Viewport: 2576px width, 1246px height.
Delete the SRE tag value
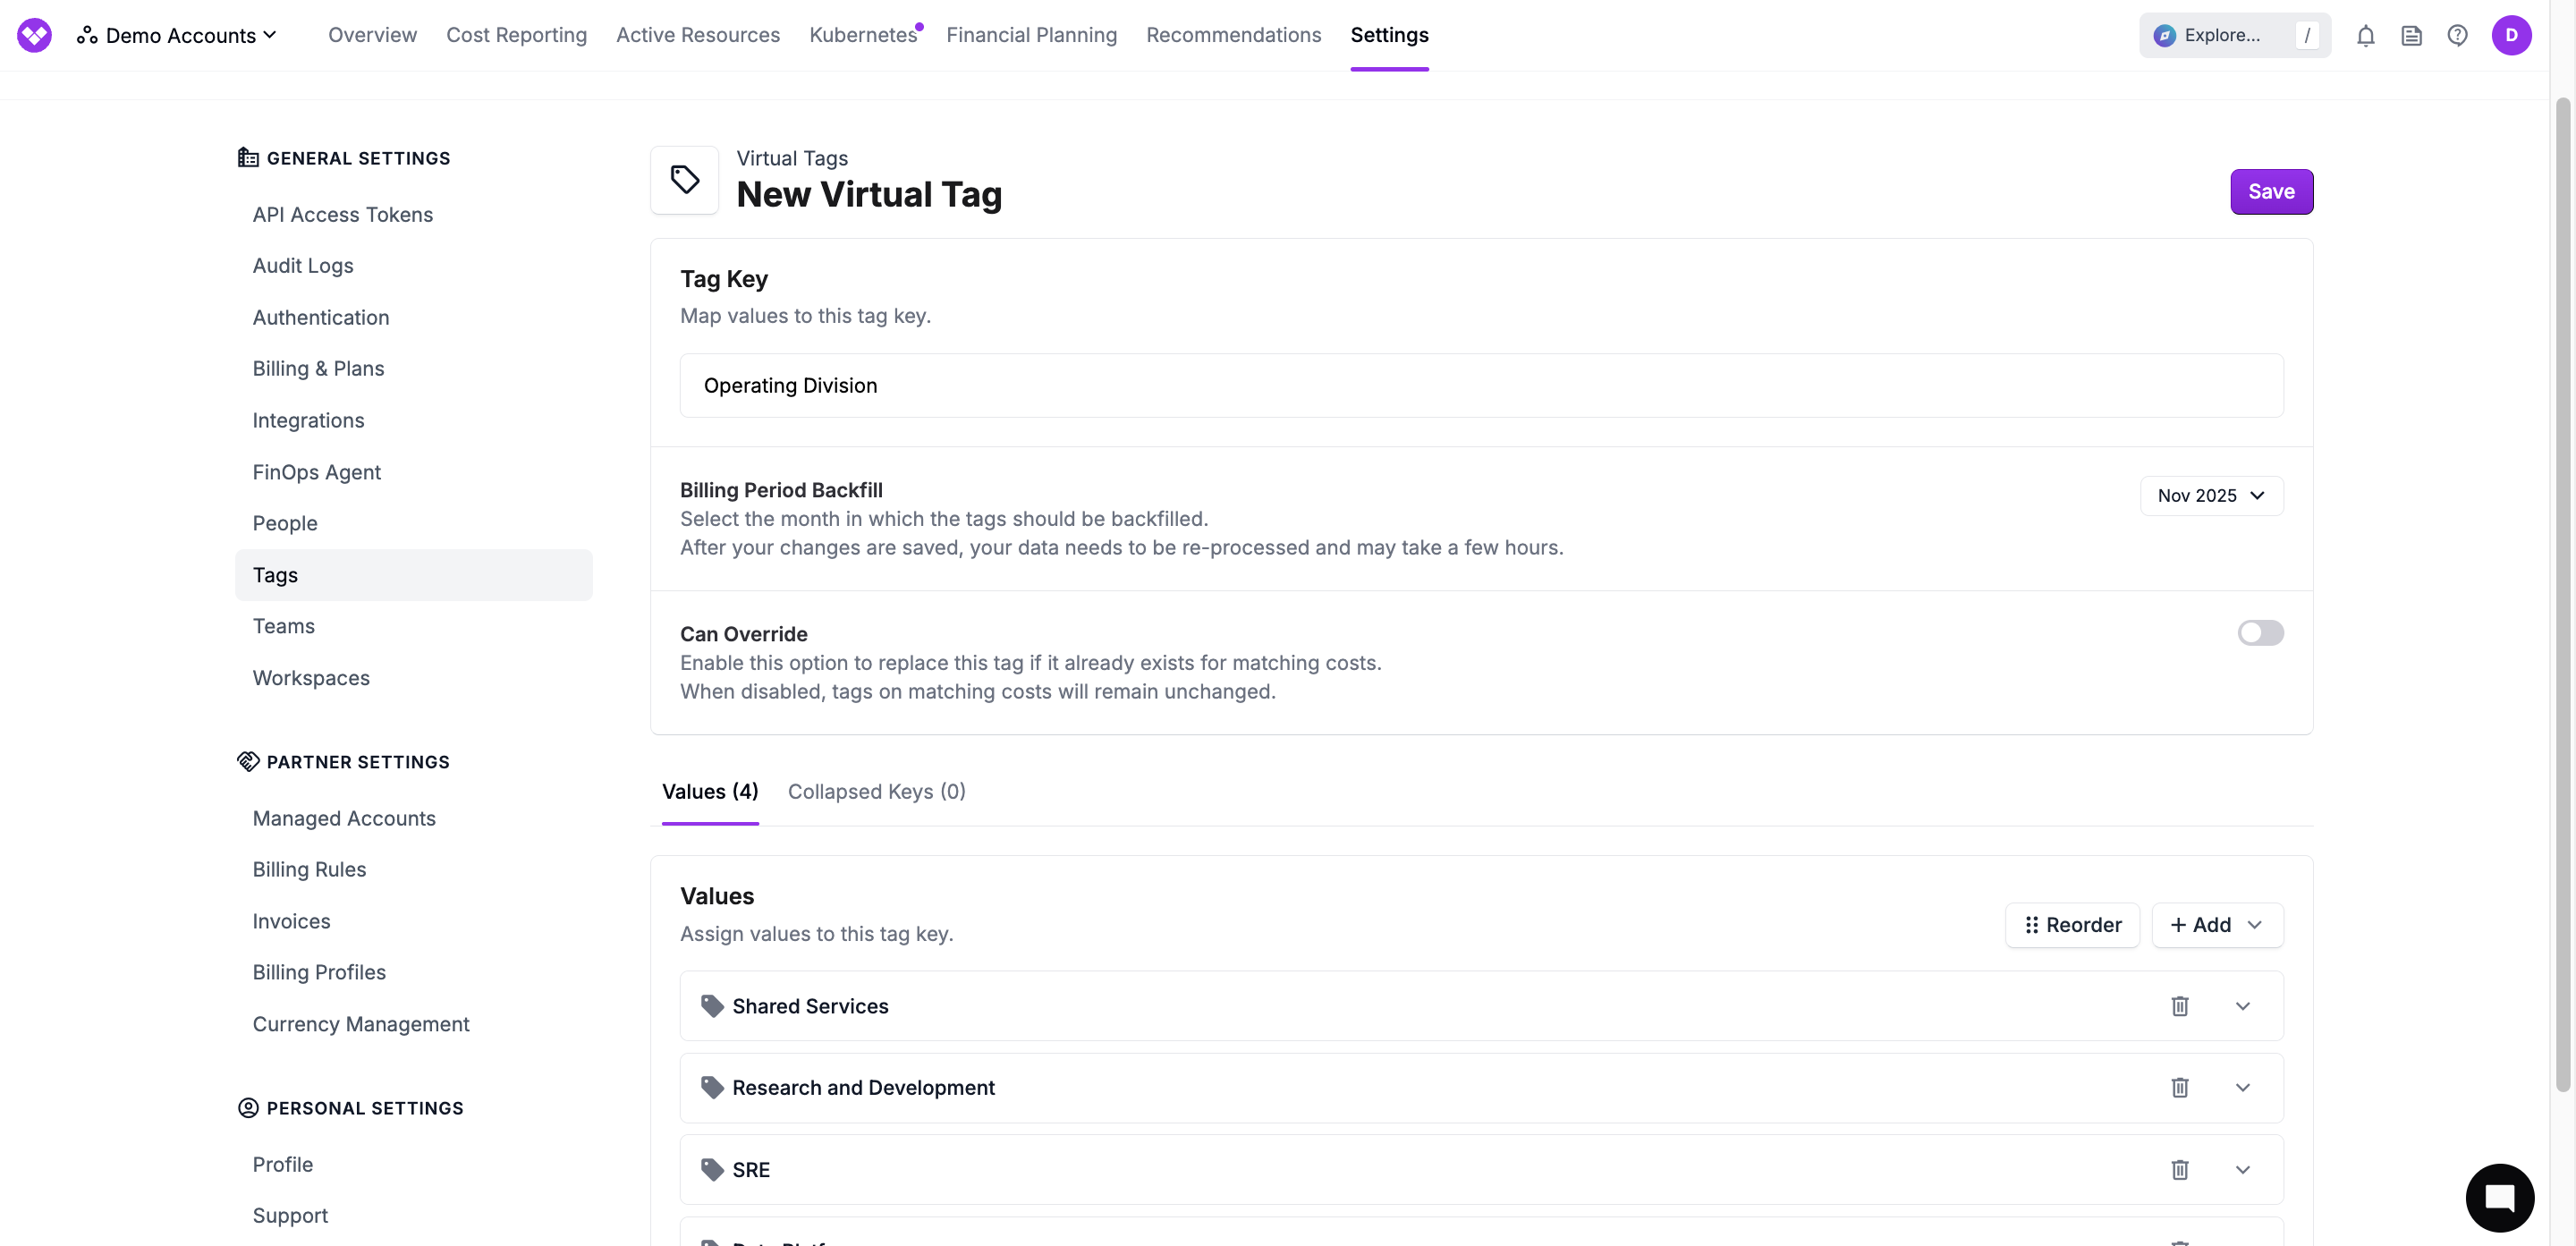pos(2180,1169)
